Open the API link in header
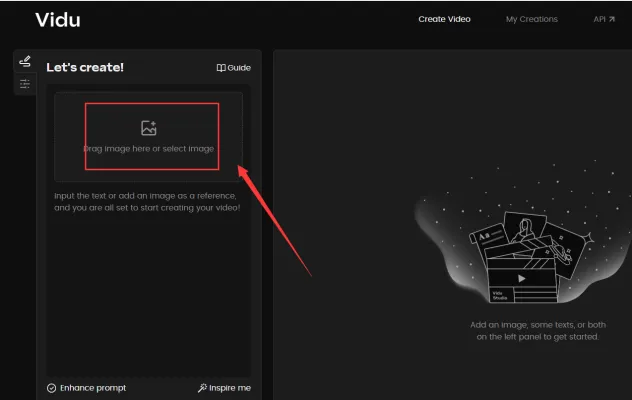The height and width of the screenshot is (400, 632). pyautogui.click(x=599, y=19)
